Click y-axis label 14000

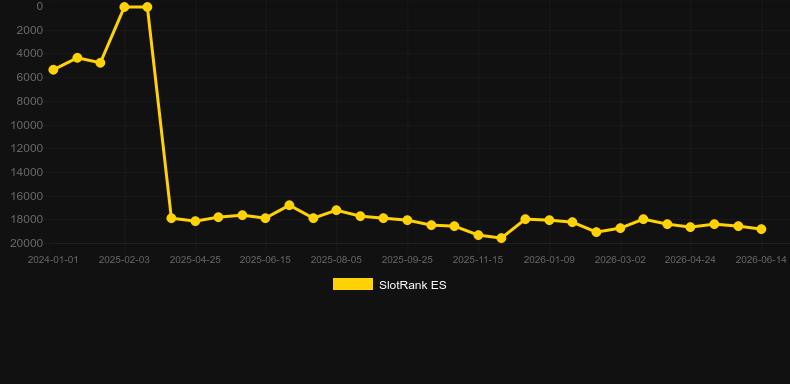(27, 172)
